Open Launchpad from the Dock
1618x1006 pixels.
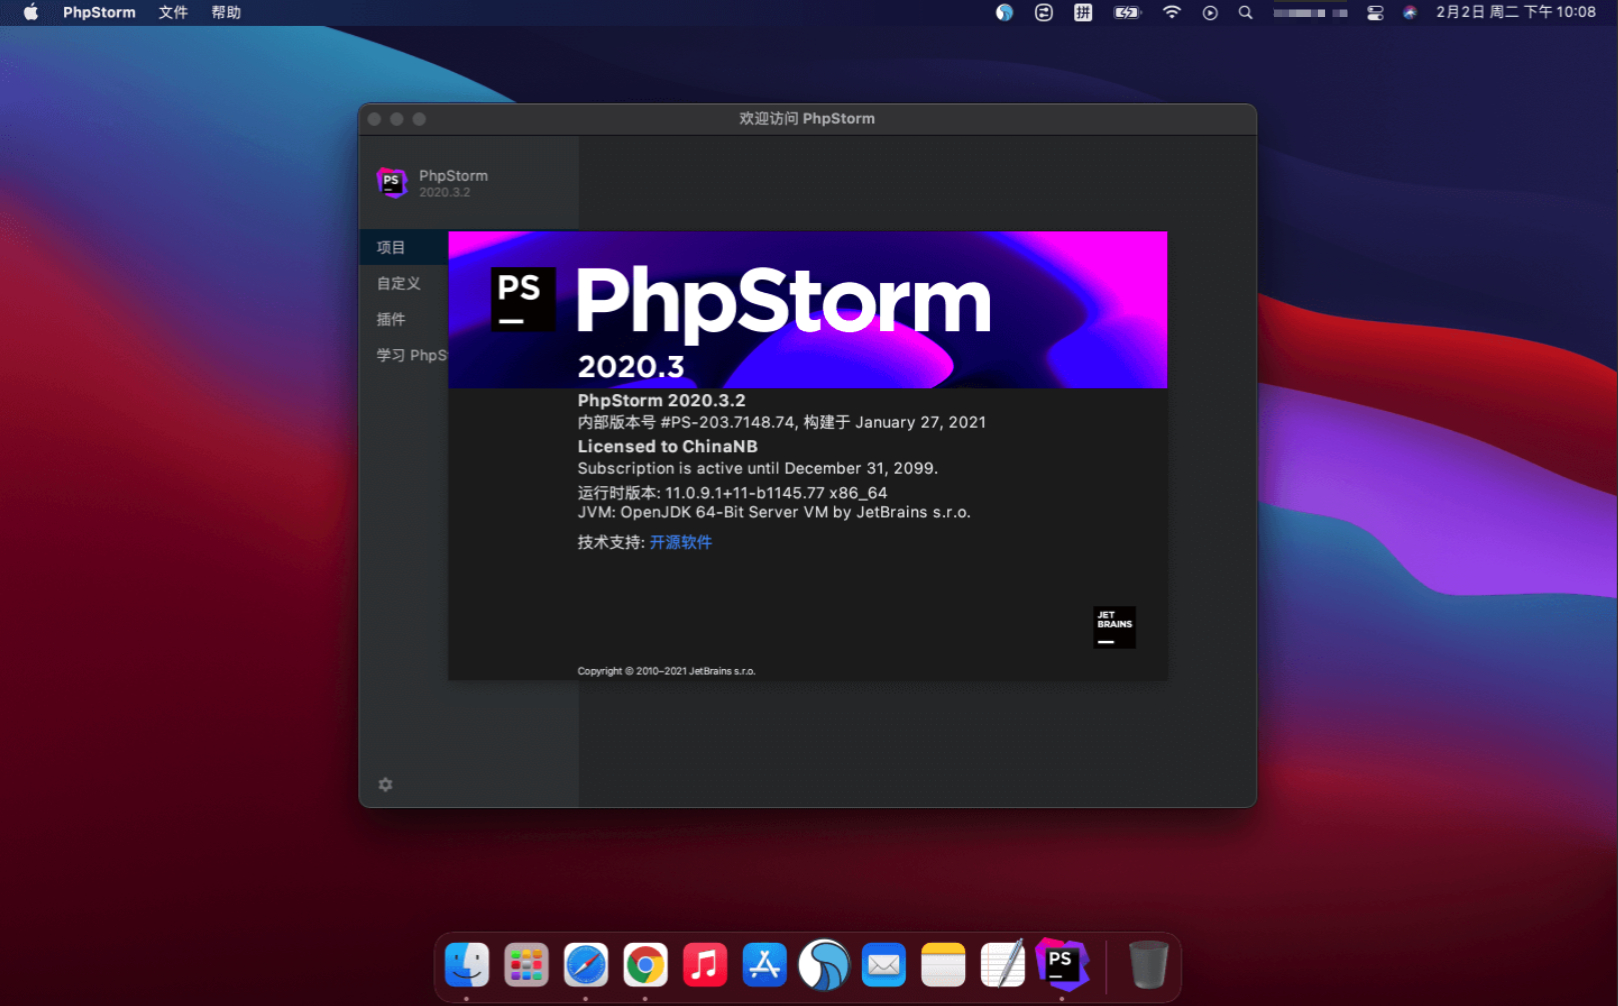(526, 965)
